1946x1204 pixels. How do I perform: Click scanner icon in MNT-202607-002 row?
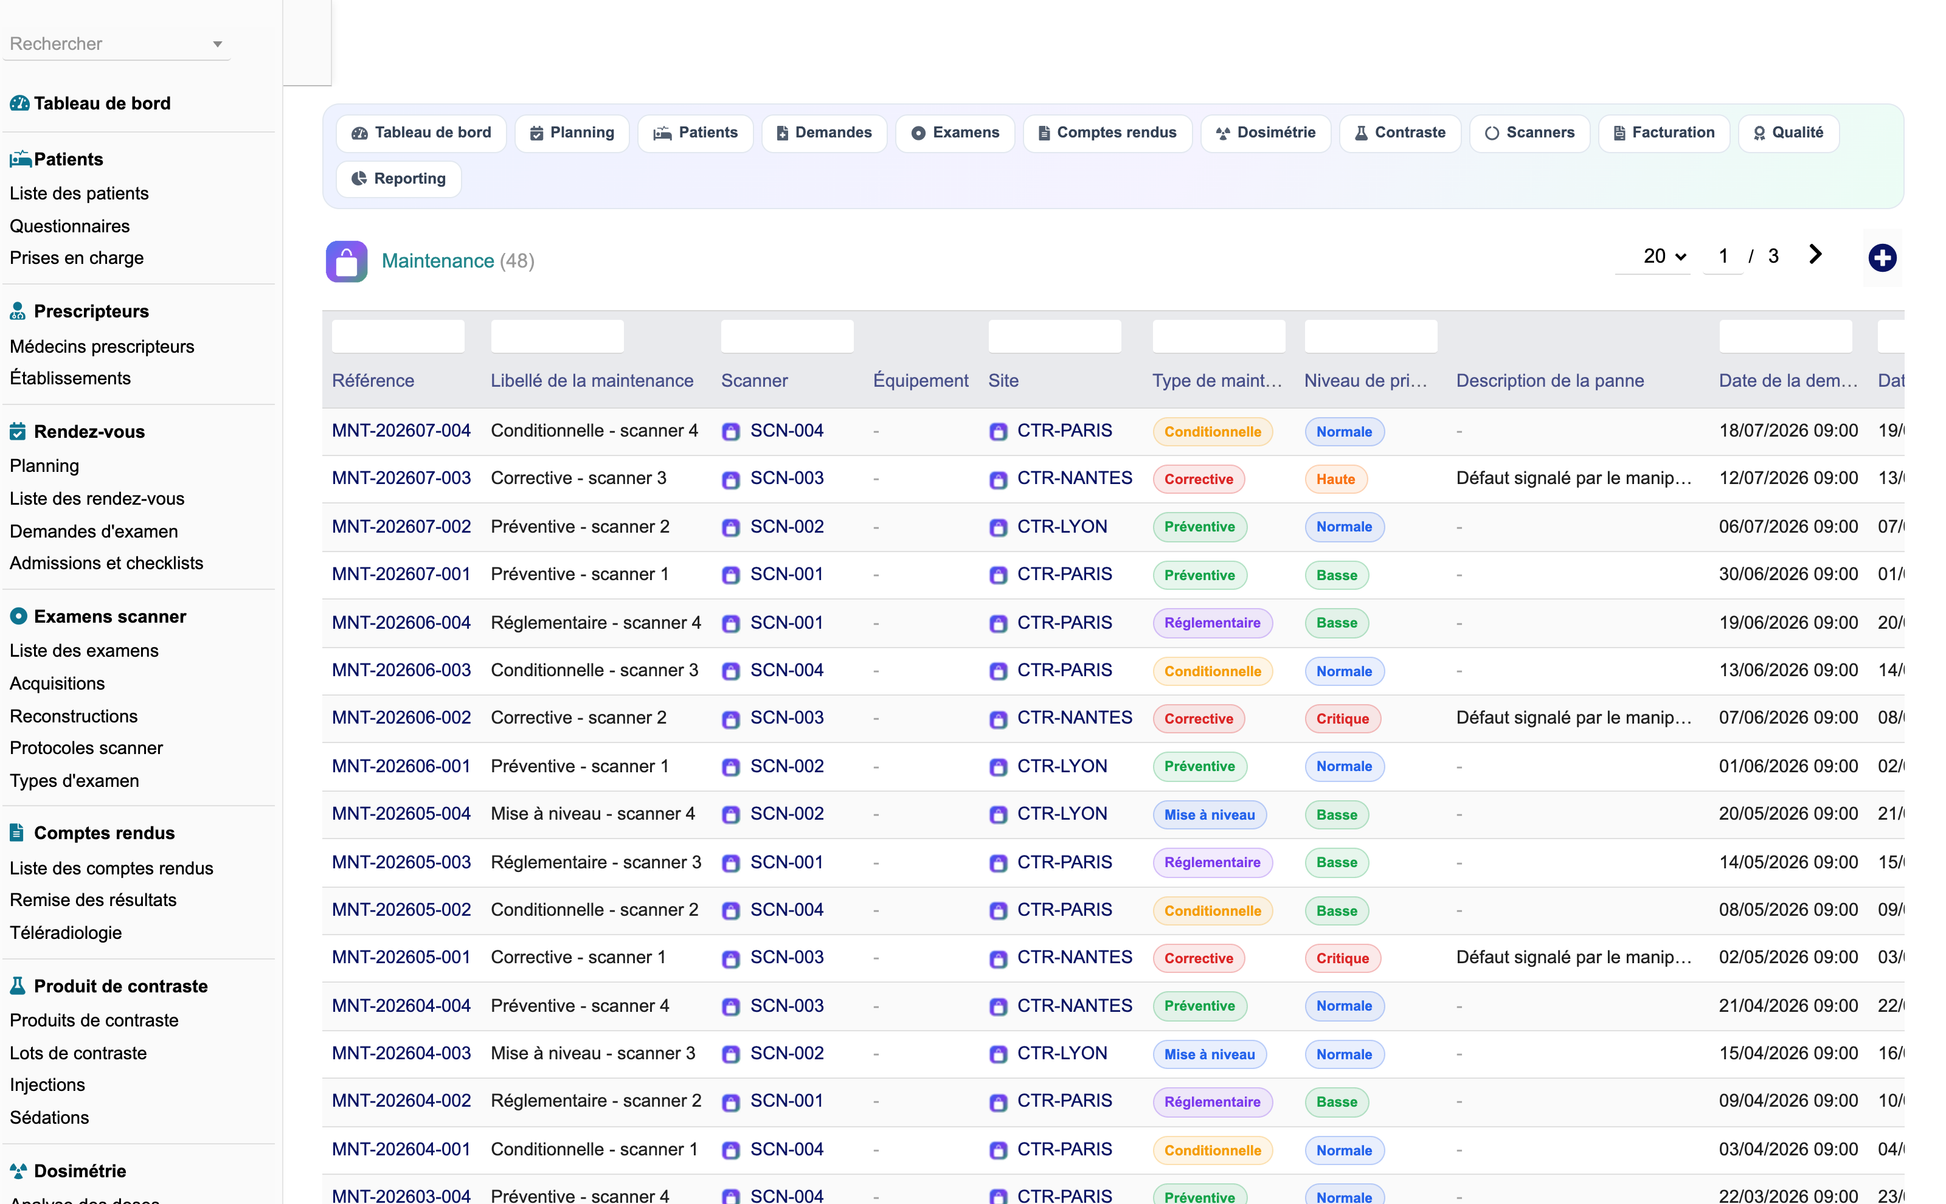click(731, 528)
